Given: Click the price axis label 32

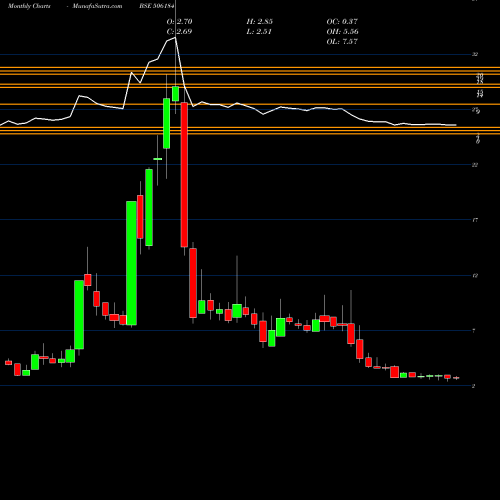Looking at the screenshot, I should click(x=475, y=54).
